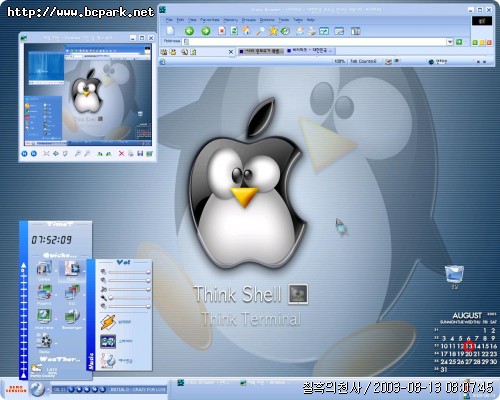Screen dimensions: 500x400
Task: Open the Tabs menu in Crazy Browser
Action: [x=298, y=20]
